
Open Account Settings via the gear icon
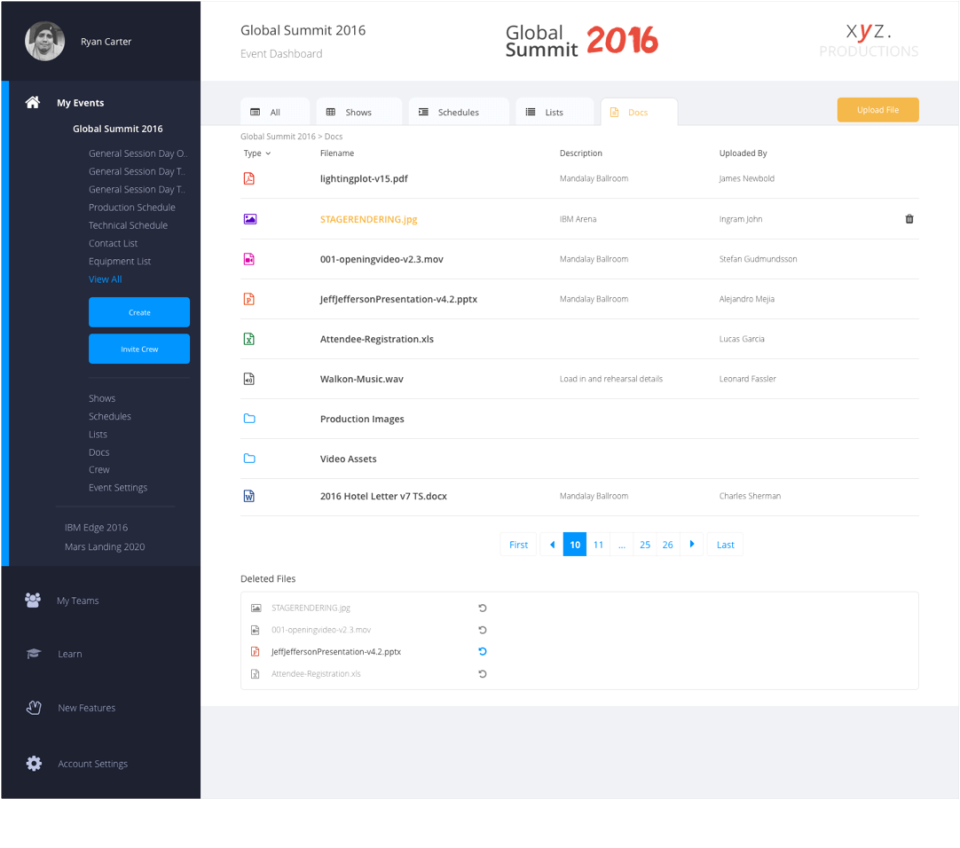33,763
